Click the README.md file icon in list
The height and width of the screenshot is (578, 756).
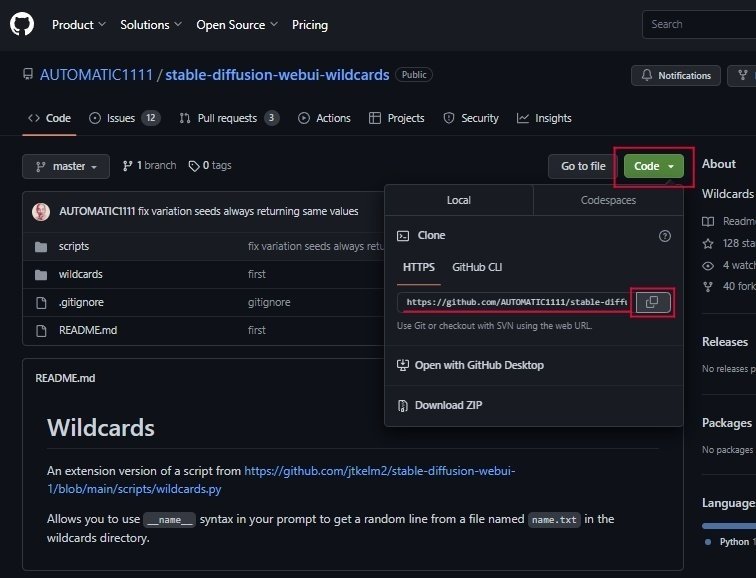tap(41, 331)
